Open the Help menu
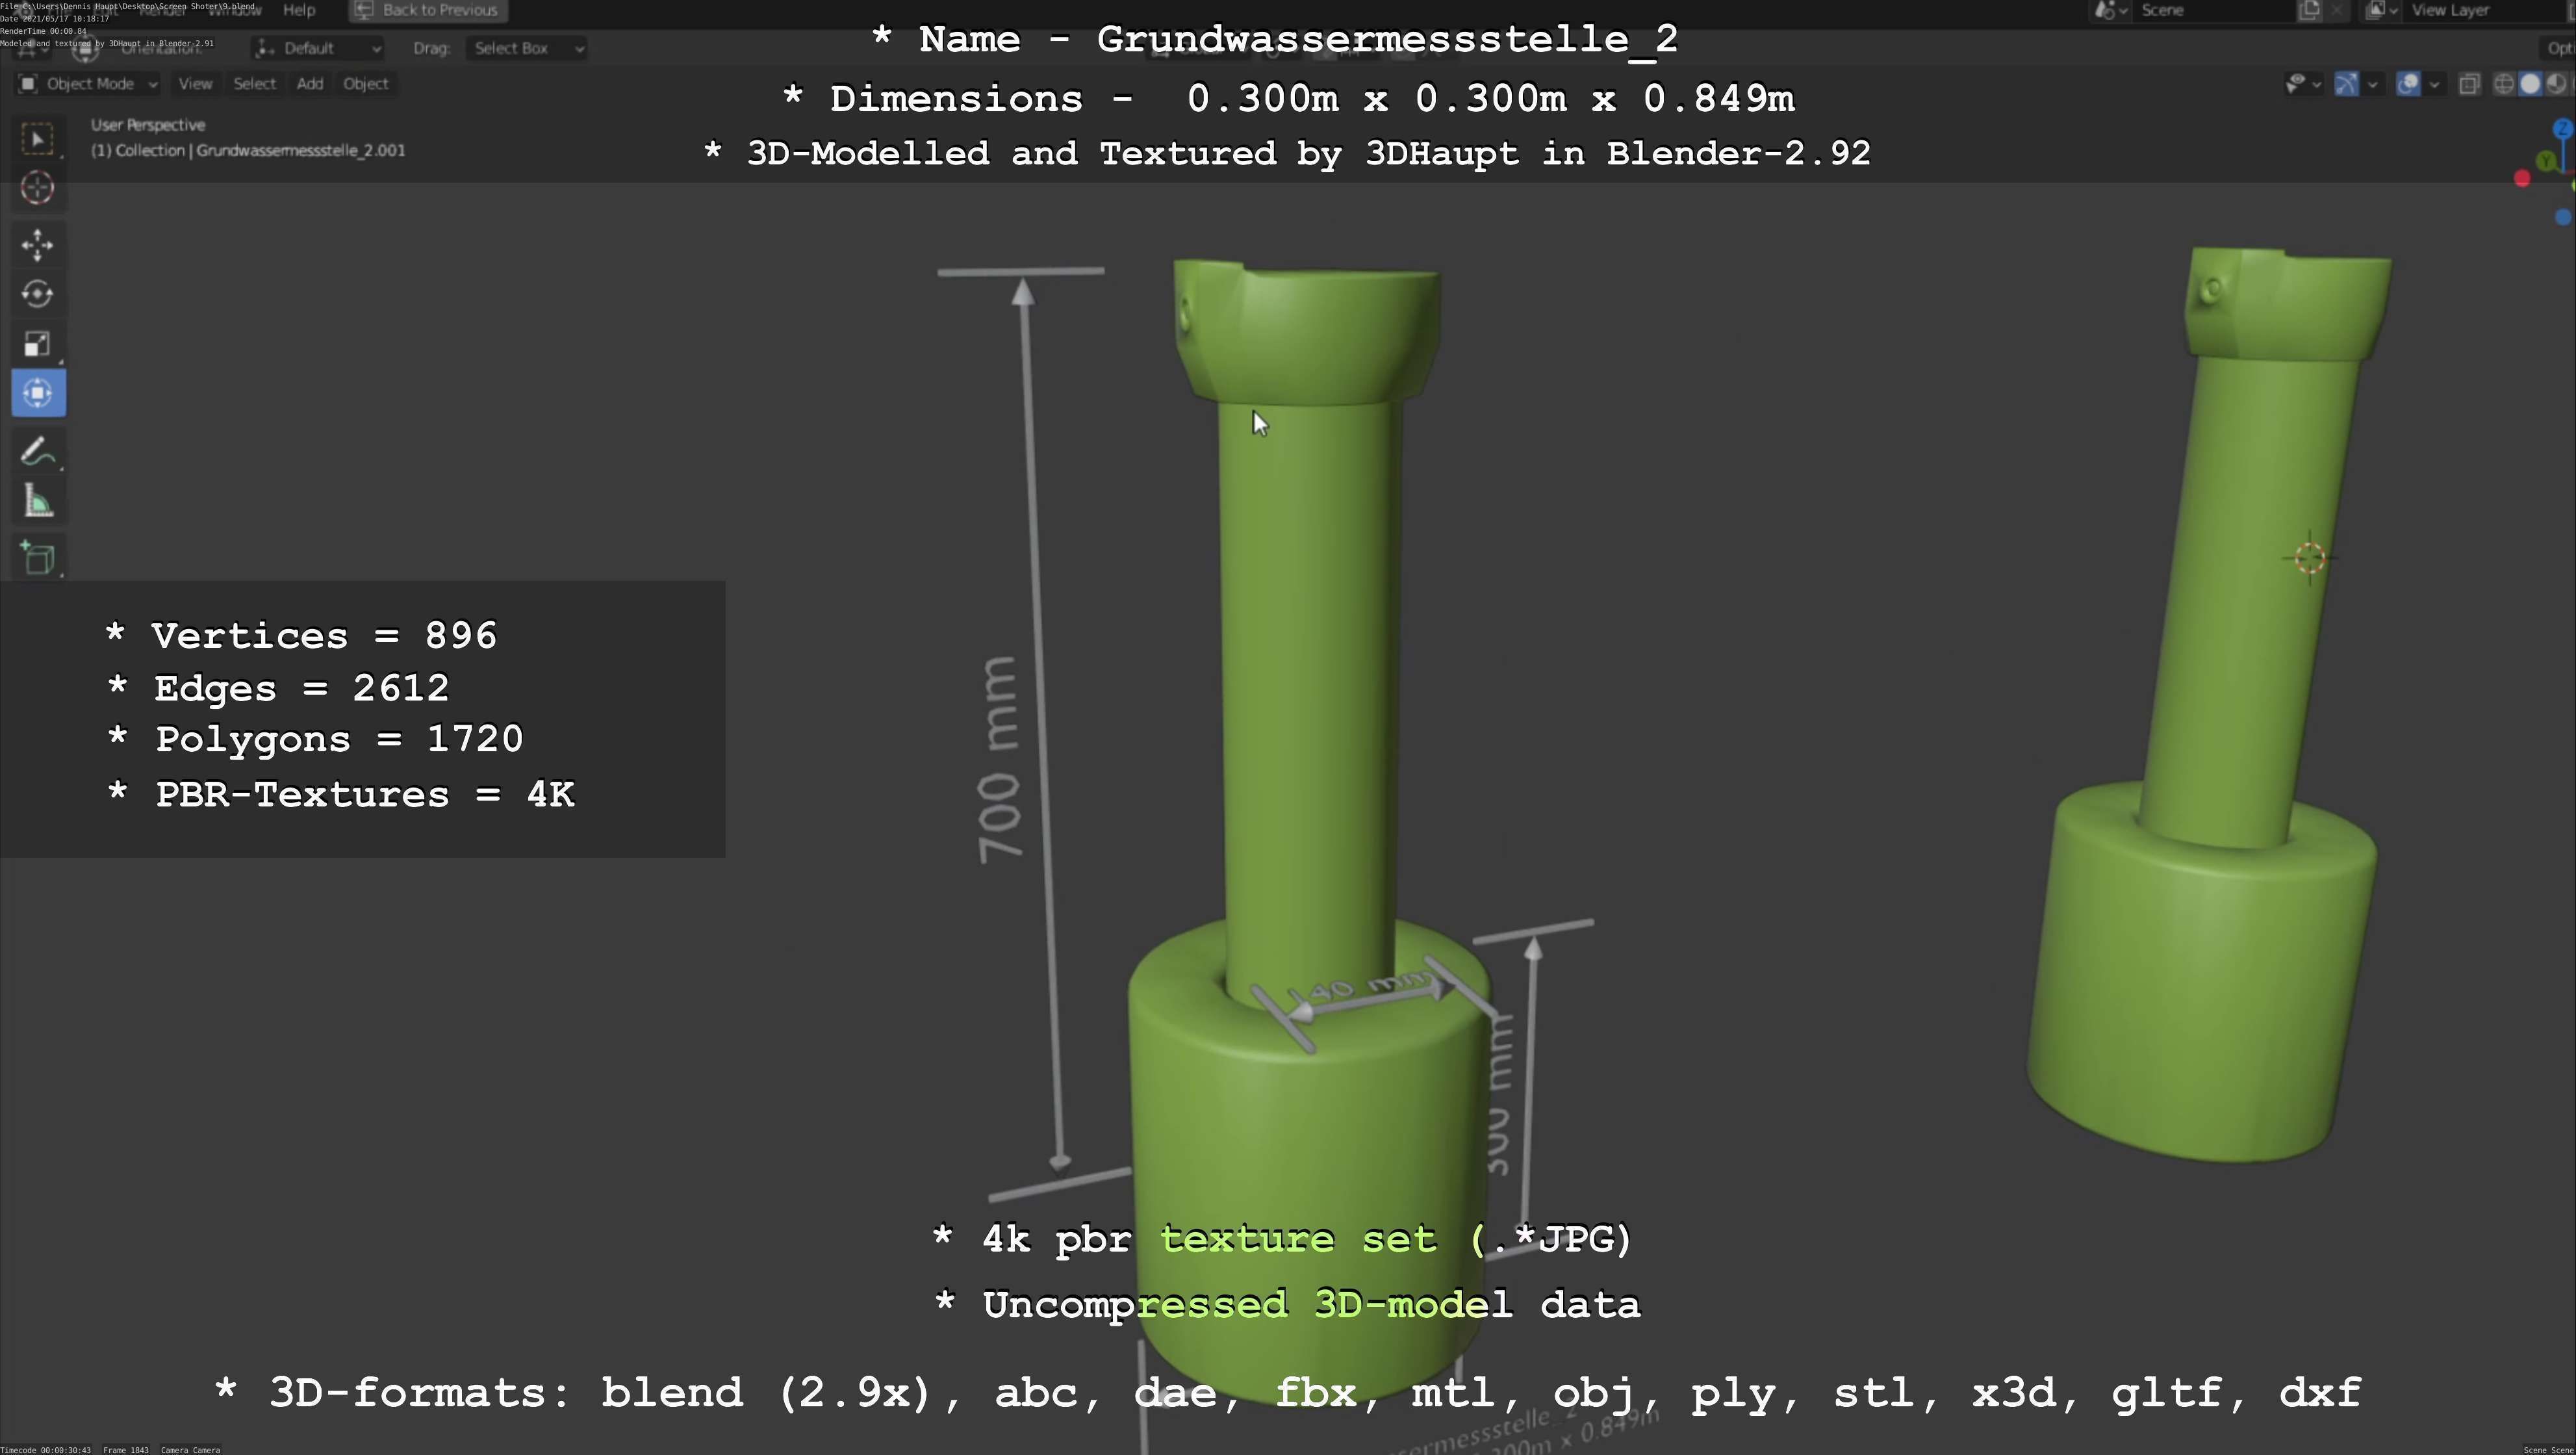This screenshot has height=1455, width=2576. point(299,10)
